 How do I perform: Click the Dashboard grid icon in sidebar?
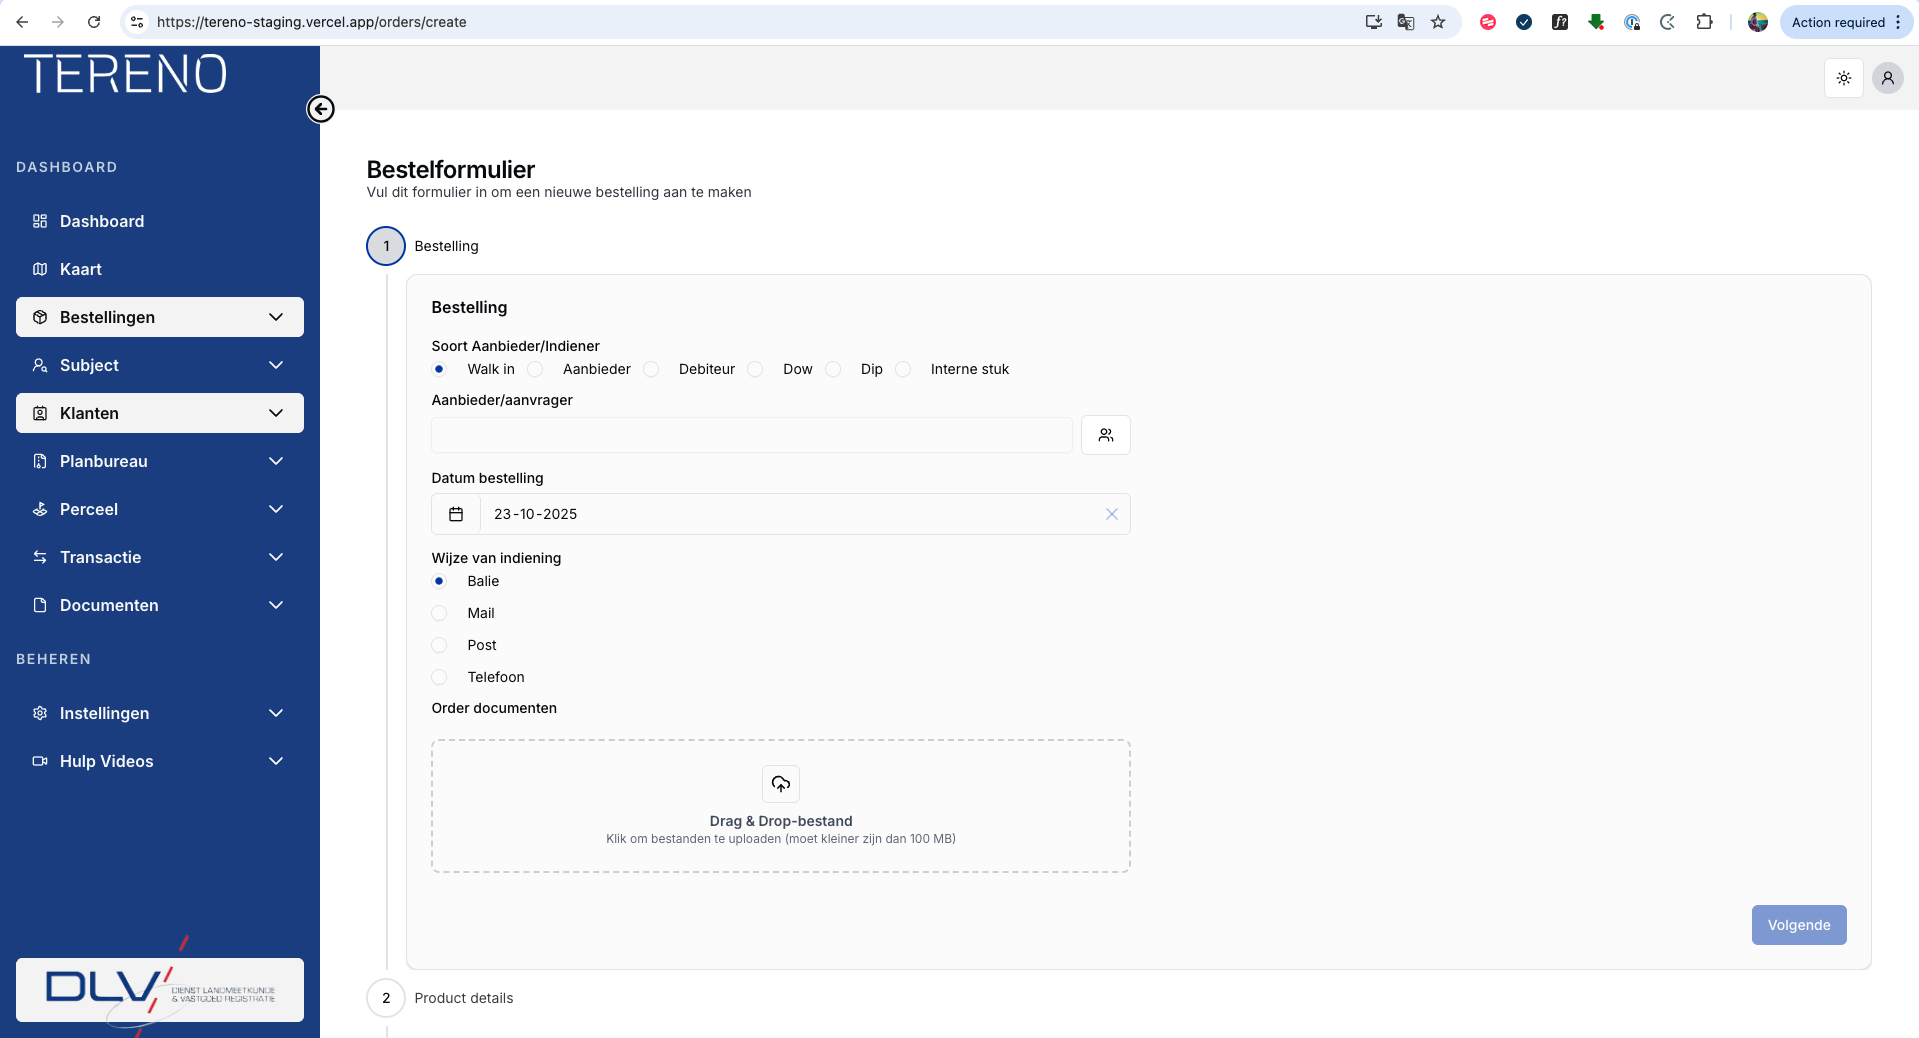(x=40, y=221)
